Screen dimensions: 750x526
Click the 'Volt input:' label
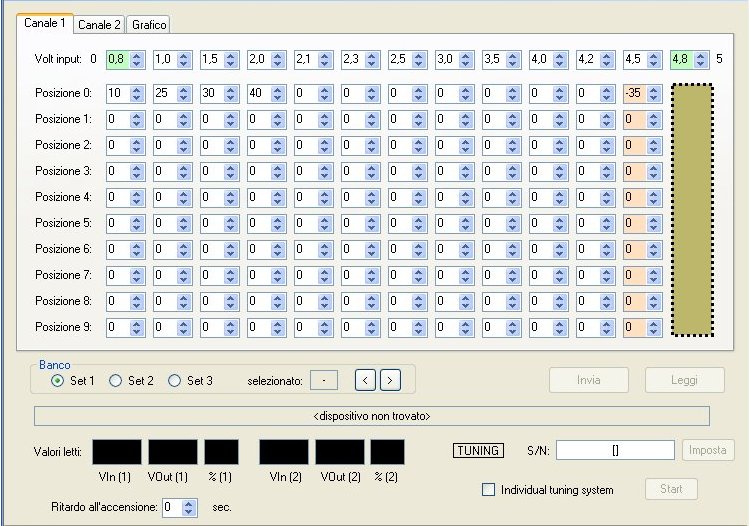(x=58, y=59)
